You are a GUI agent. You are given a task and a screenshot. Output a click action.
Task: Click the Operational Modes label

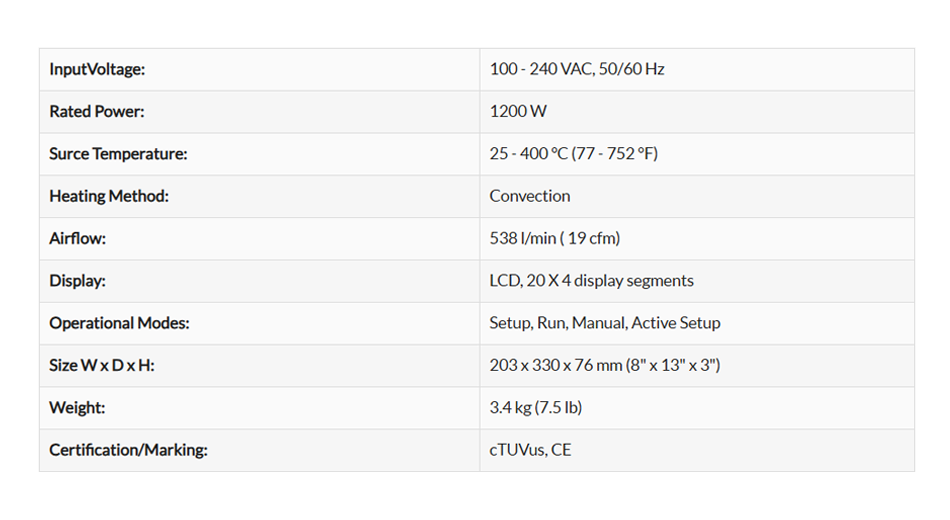pos(119,323)
